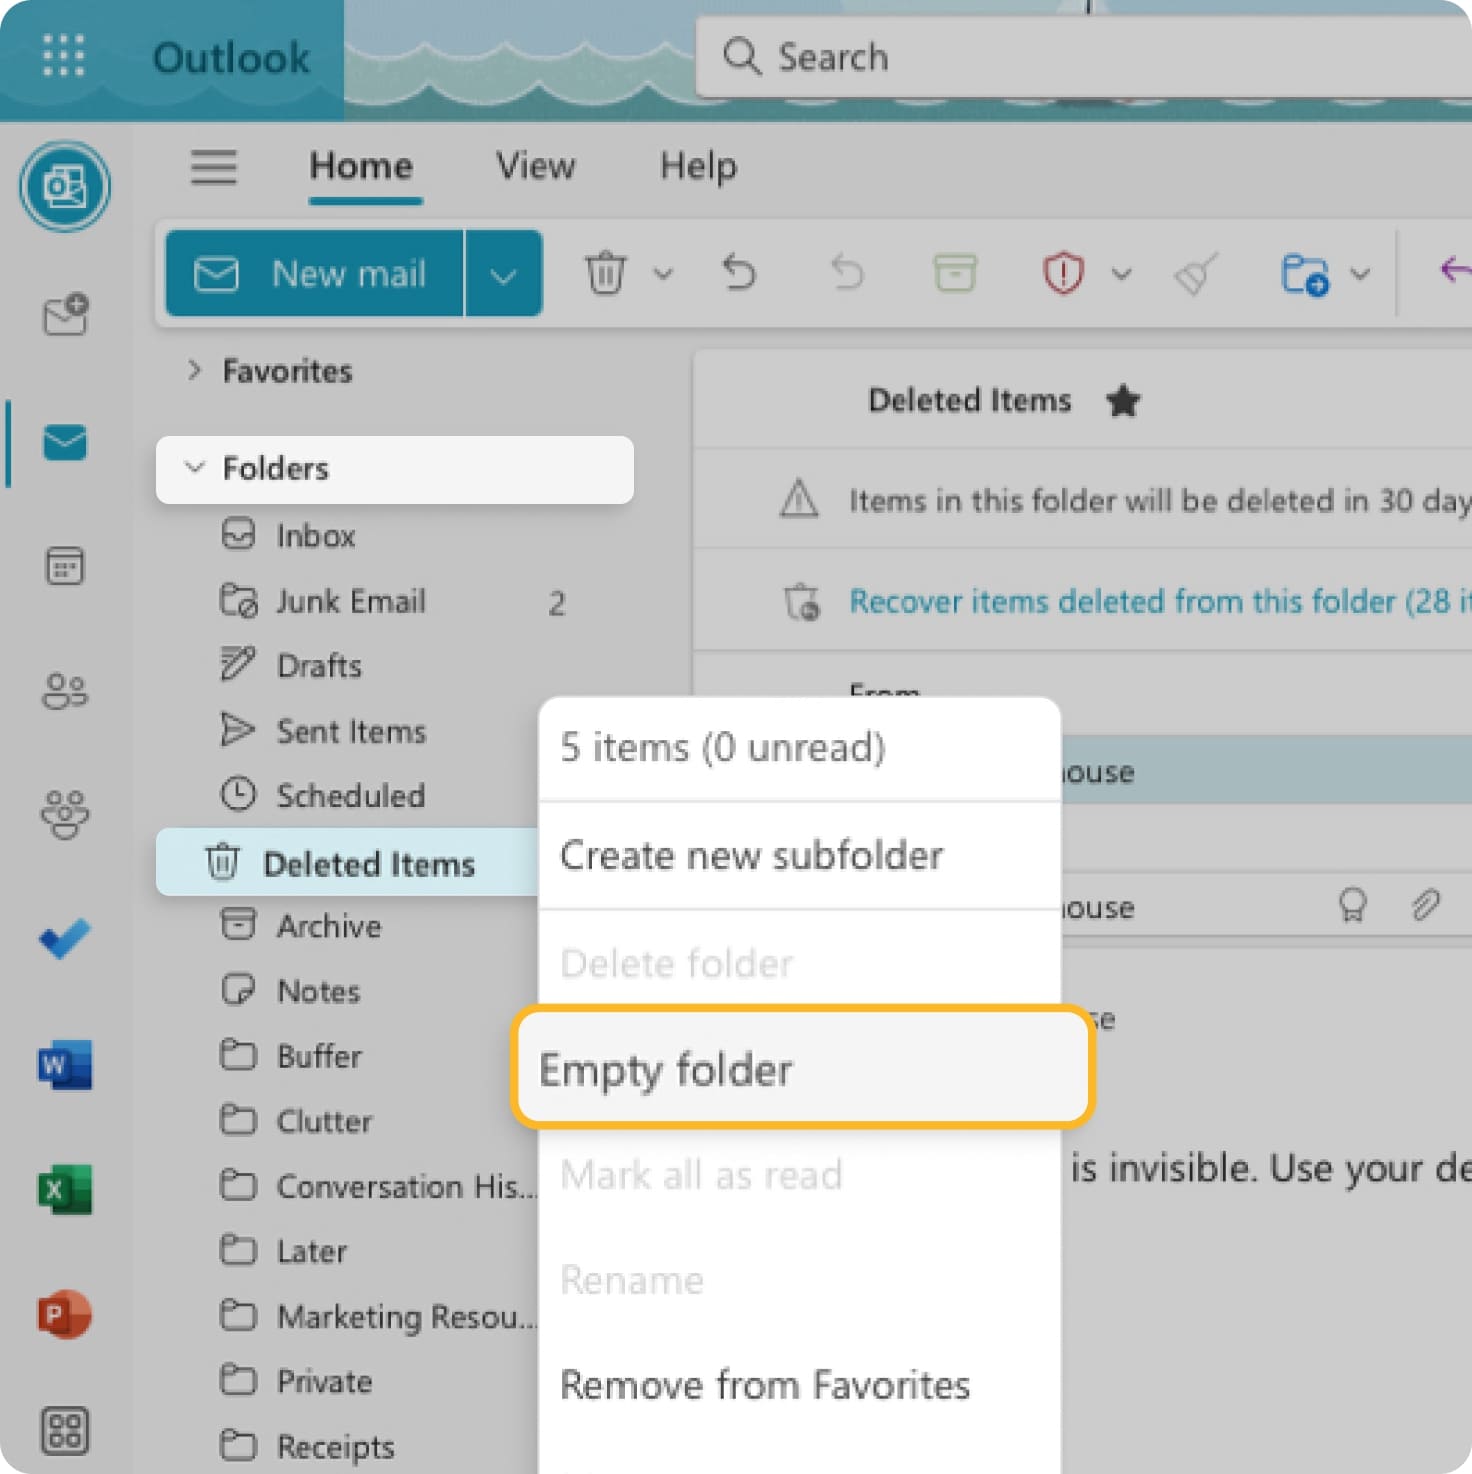Click the Report shield icon
This screenshot has width=1472, height=1474.
(x=1062, y=273)
